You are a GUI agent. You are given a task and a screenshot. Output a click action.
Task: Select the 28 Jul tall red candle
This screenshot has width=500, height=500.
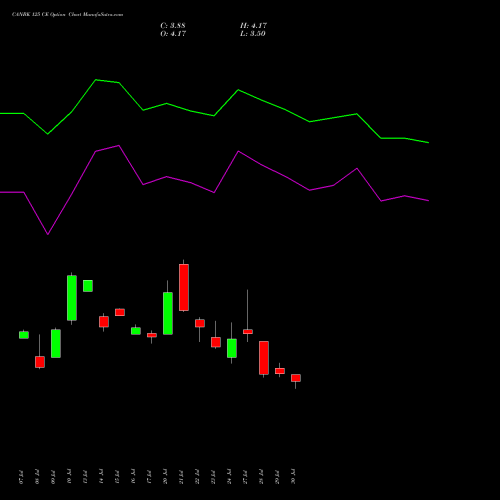[x=264, y=358]
